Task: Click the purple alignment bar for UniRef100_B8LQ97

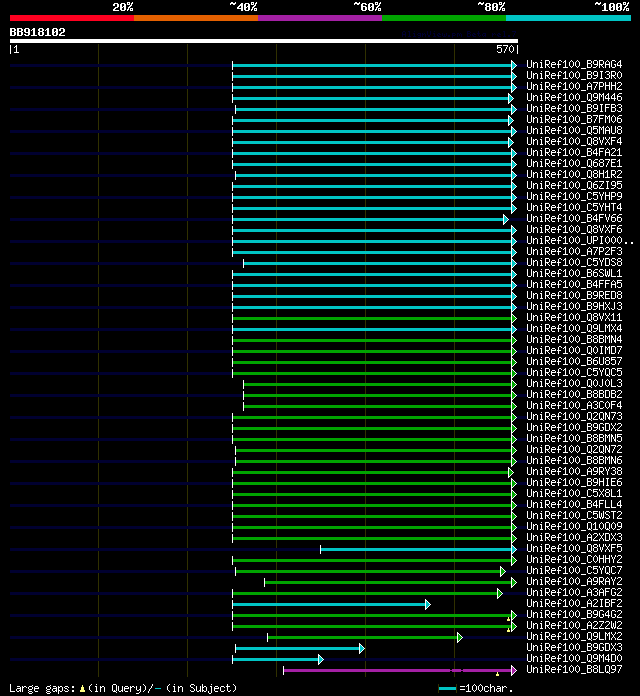Action: click(400, 670)
